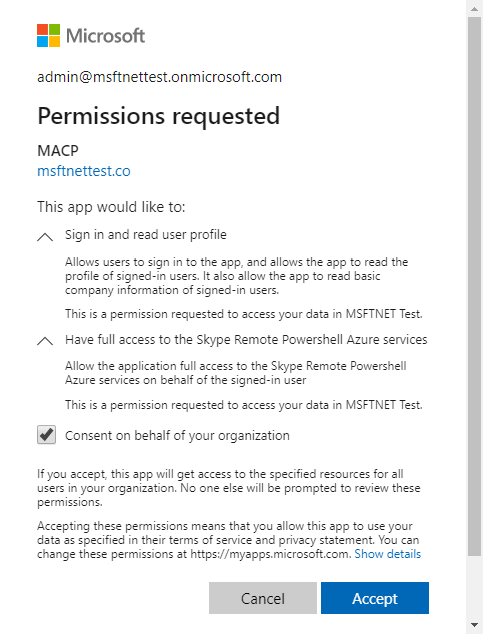The width and height of the screenshot is (483, 634).
Task: Open the msftnettest.co publisher link
Action: [x=84, y=171]
